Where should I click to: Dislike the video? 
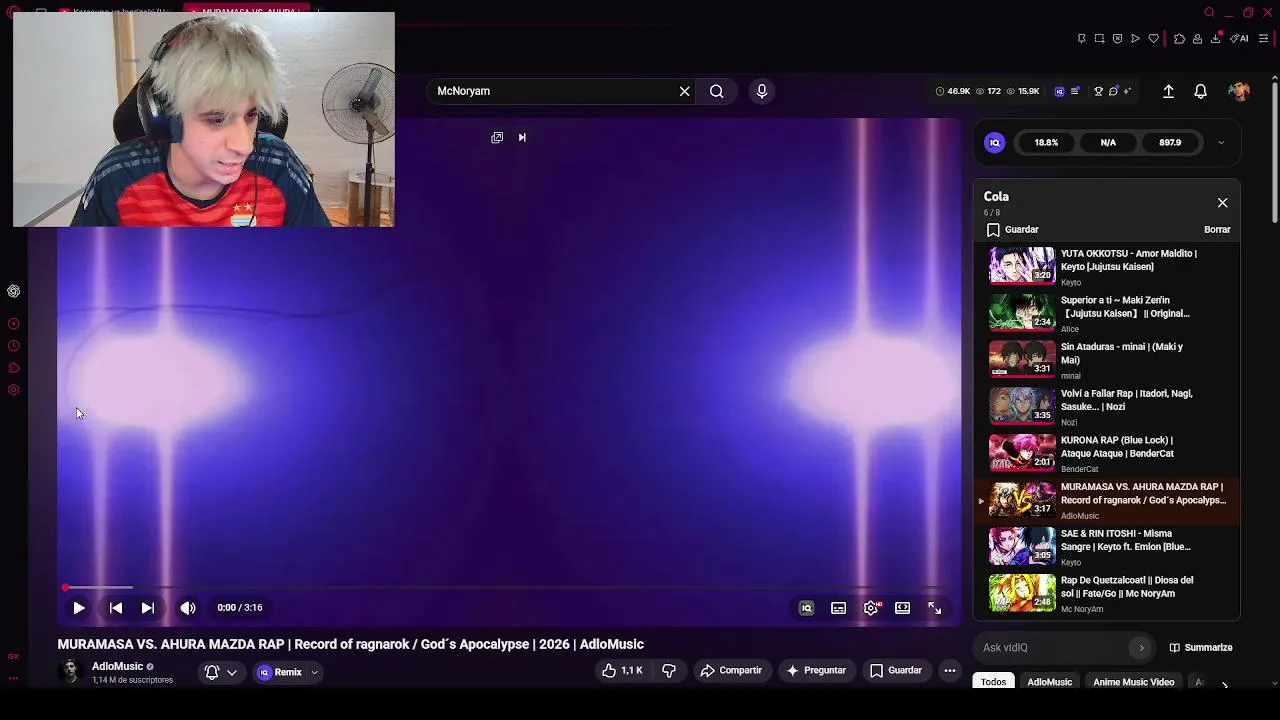[669, 671]
